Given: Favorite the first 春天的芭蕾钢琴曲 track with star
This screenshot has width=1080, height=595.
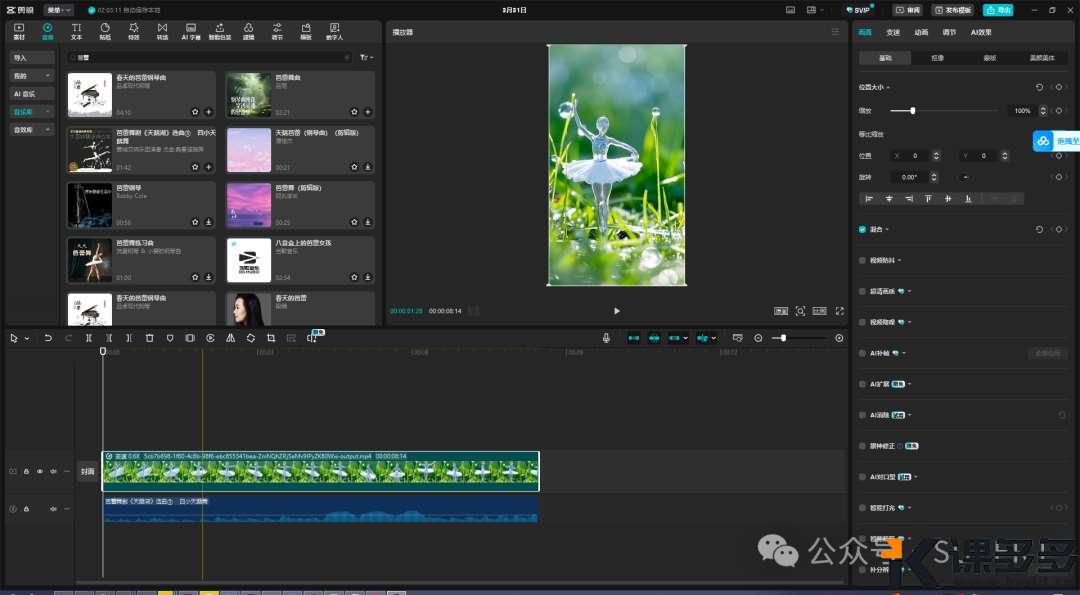Looking at the screenshot, I should [195, 112].
